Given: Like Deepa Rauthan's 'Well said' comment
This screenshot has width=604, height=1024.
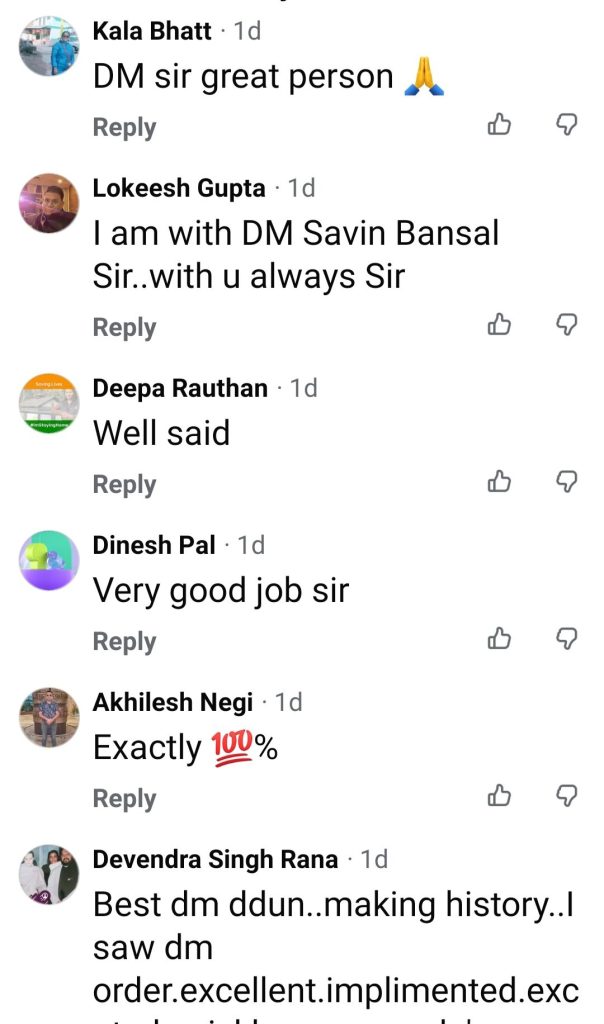Looking at the screenshot, I should (x=500, y=481).
